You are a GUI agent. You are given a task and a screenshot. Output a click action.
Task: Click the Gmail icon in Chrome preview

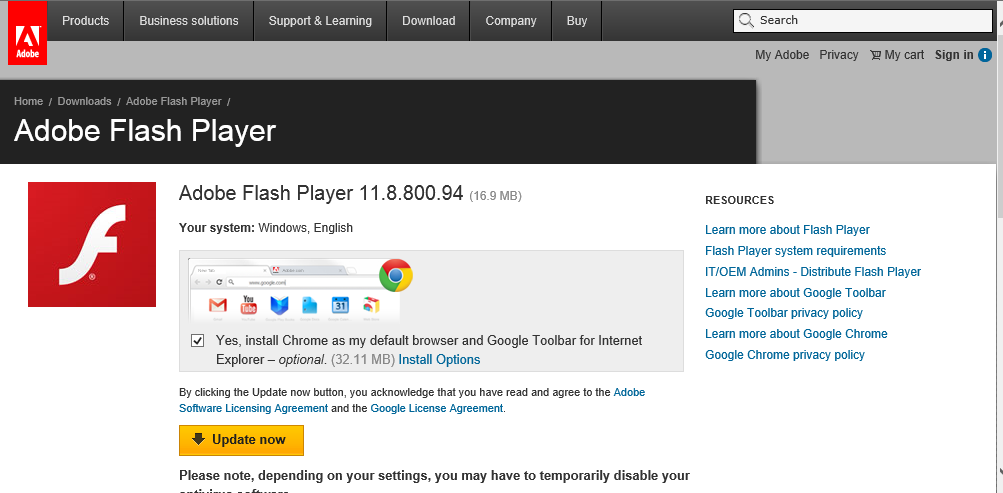pyautogui.click(x=217, y=305)
